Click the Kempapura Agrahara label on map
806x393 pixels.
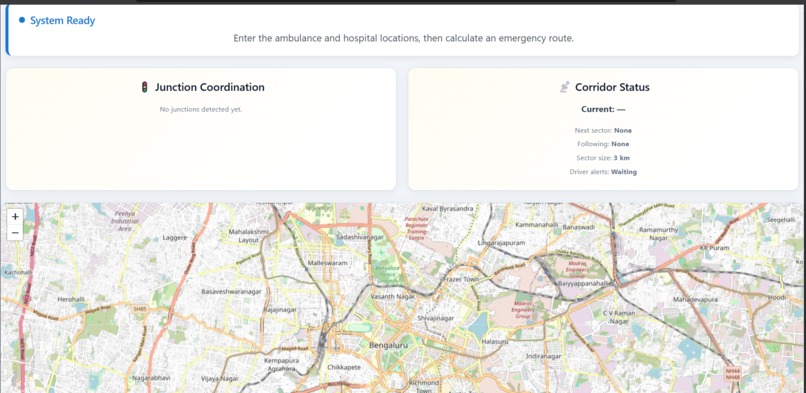coord(281,365)
